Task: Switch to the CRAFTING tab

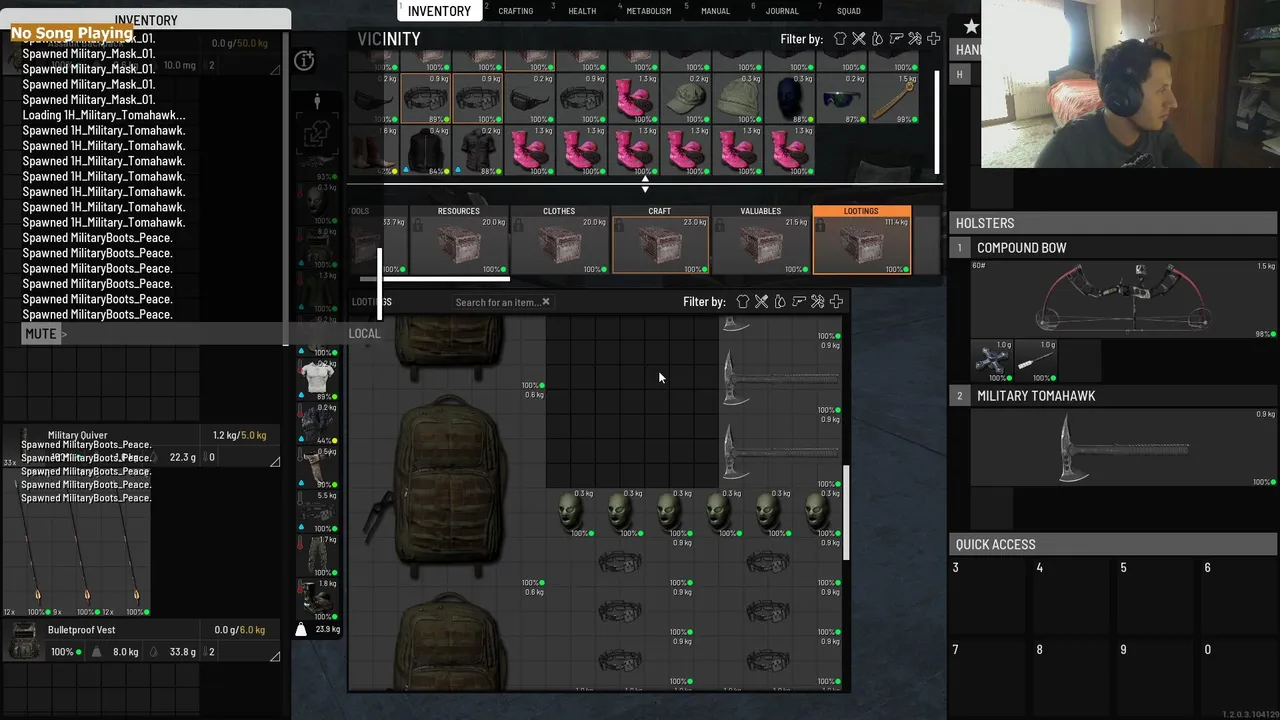Action: (x=516, y=11)
